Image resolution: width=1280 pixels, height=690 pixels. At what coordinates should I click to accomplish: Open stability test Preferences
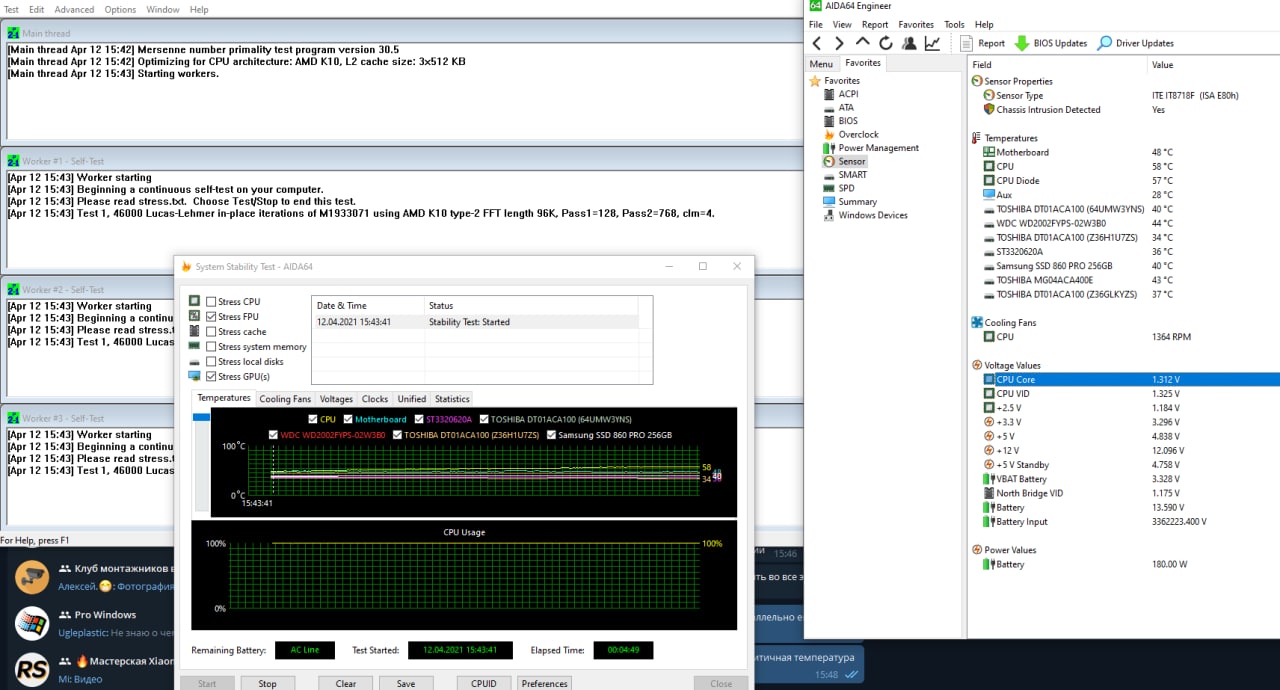(545, 684)
